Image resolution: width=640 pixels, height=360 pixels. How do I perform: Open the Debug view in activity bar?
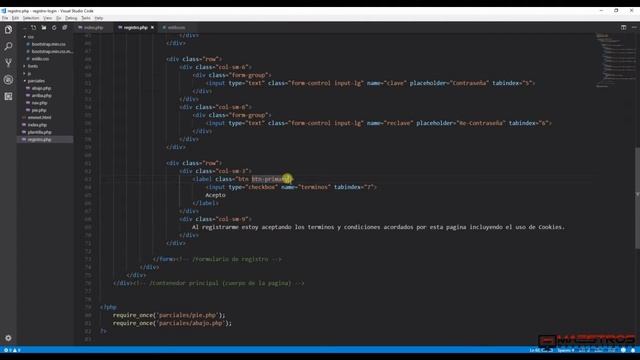[8, 80]
